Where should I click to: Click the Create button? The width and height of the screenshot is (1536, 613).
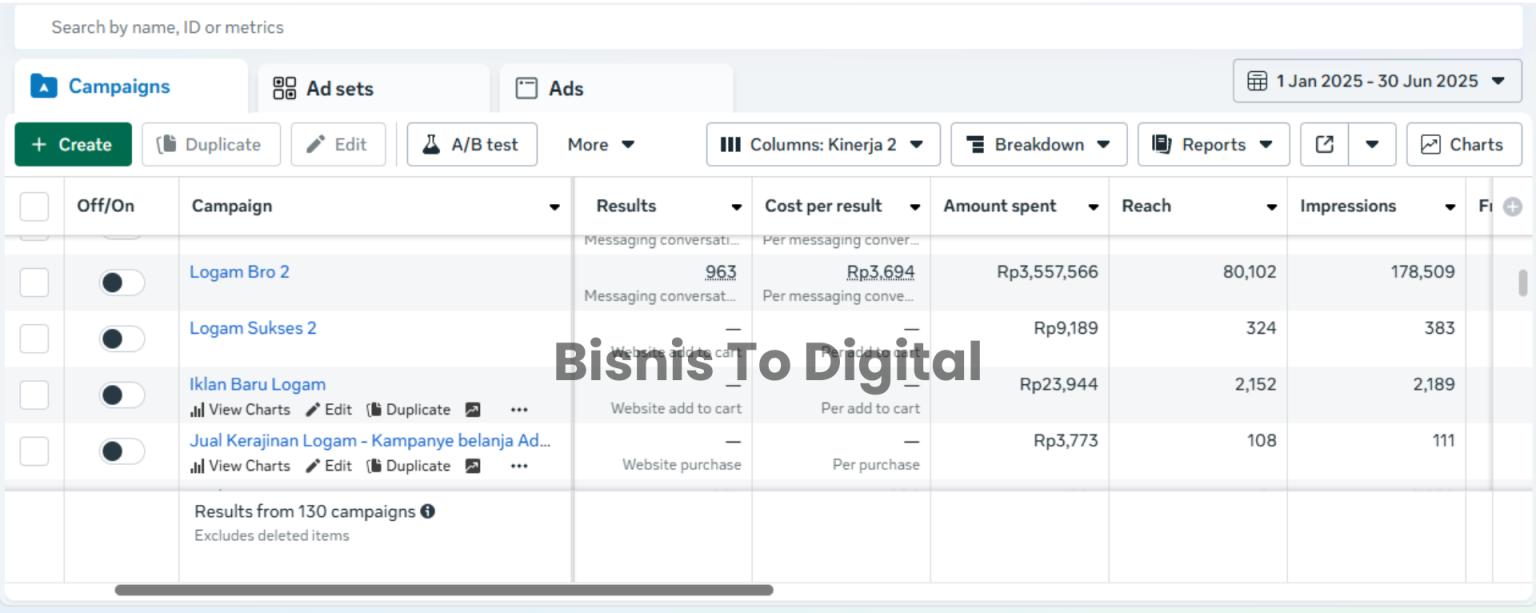[72, 144]
